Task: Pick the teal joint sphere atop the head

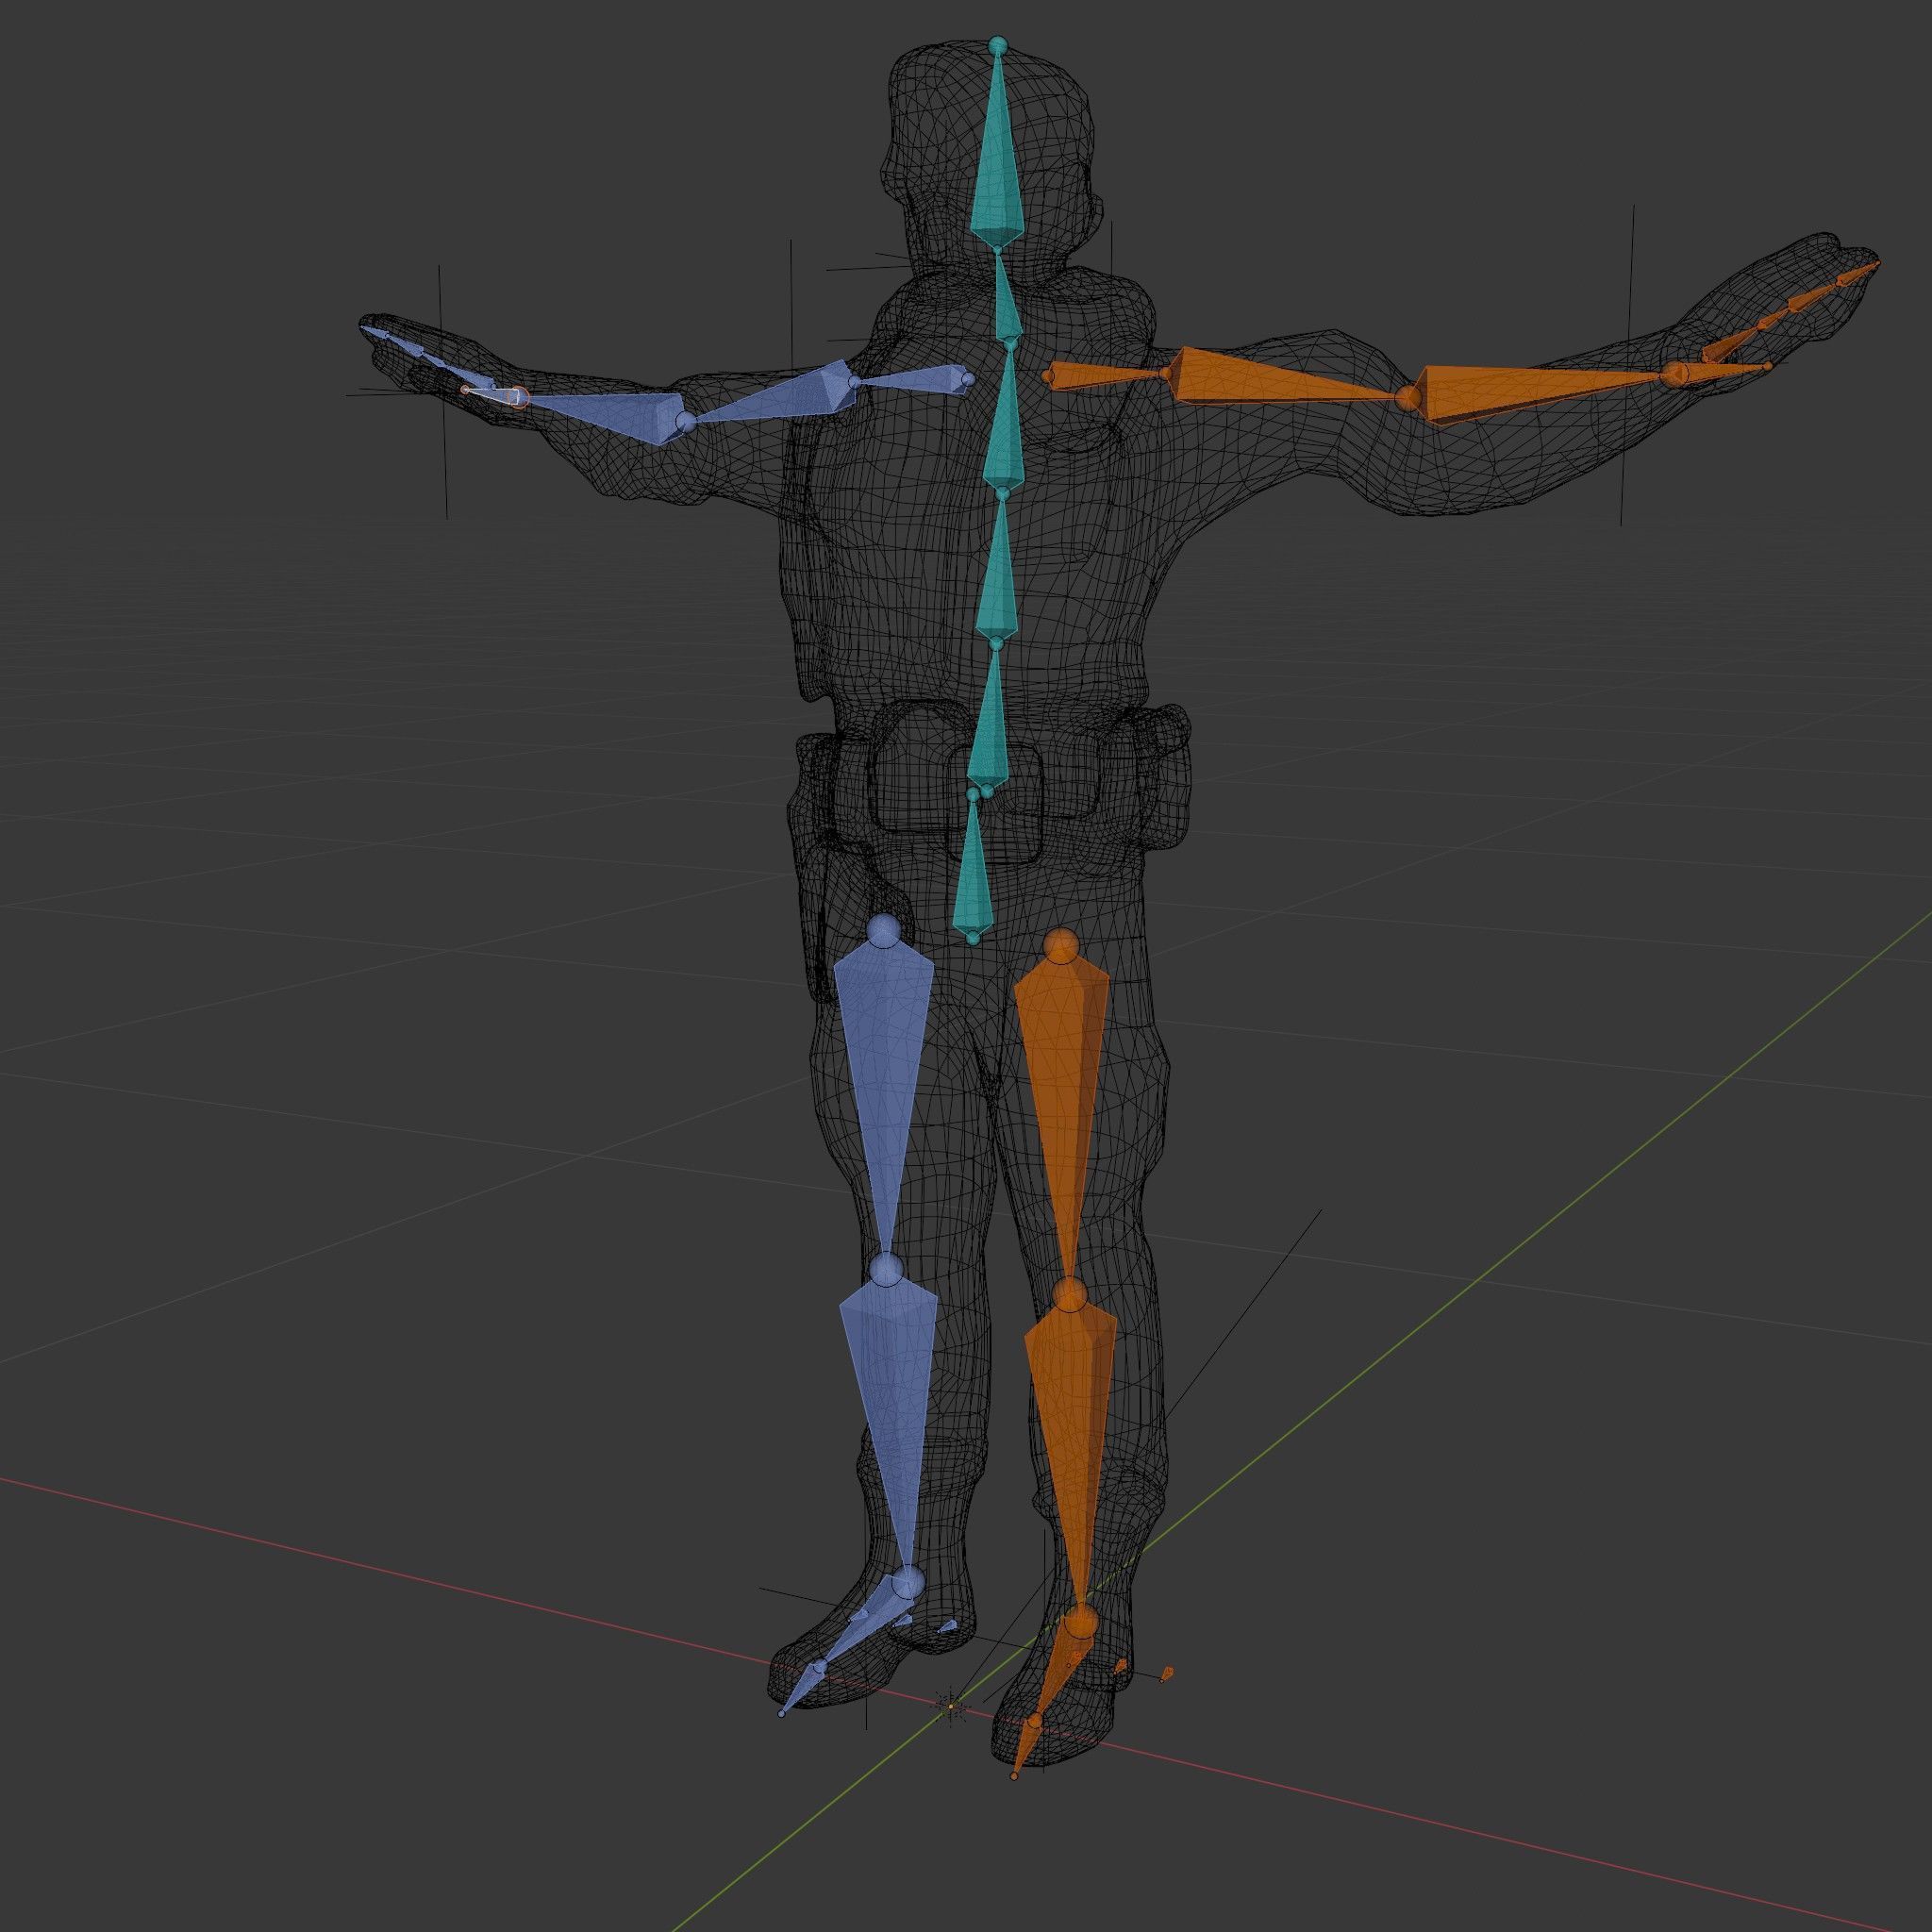Action: 997,45
